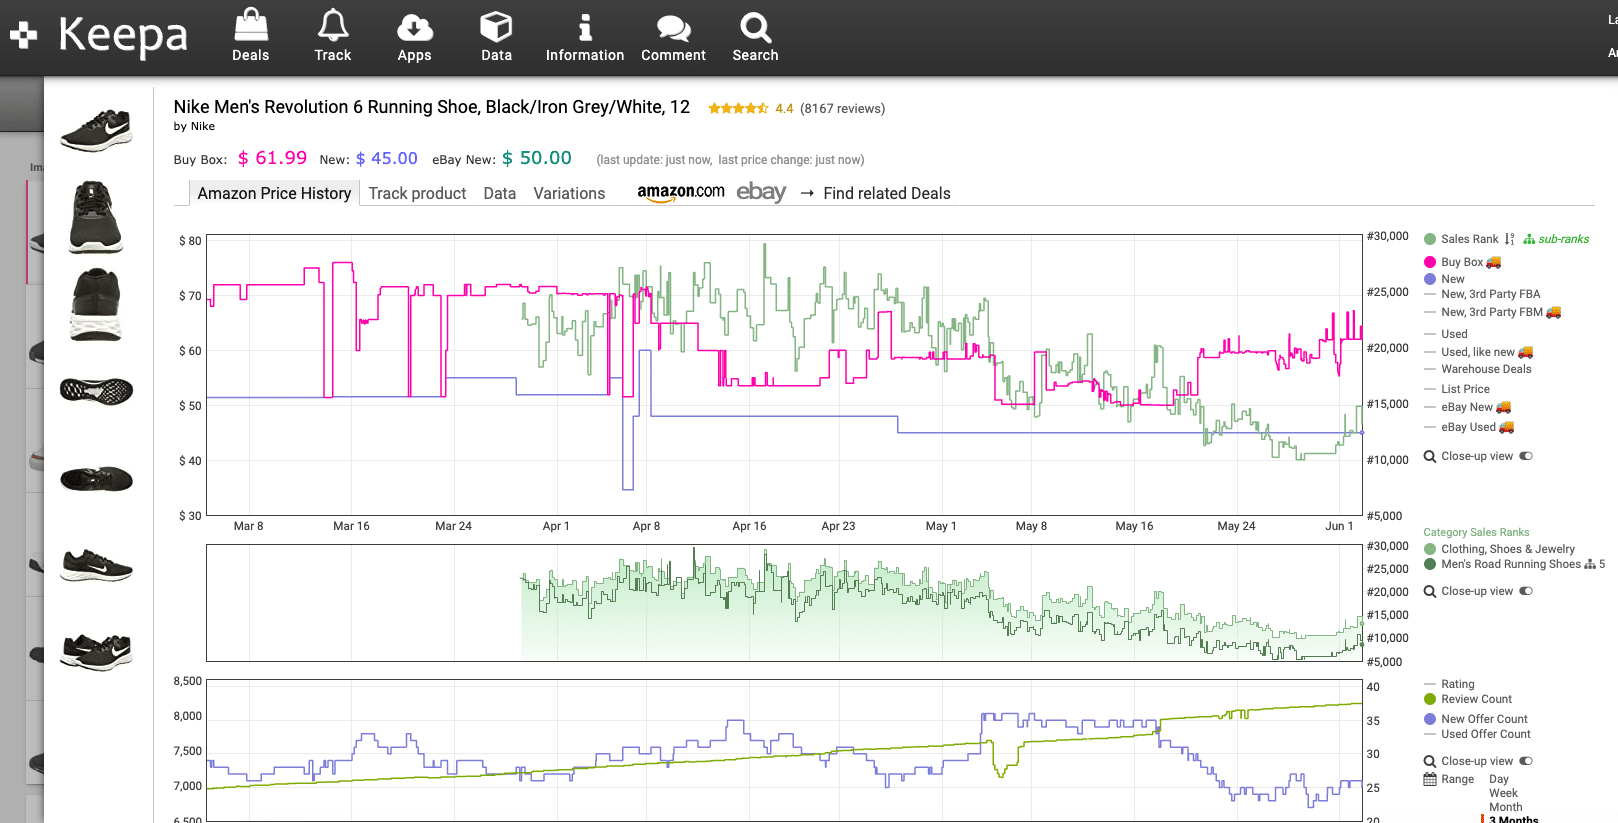Click the New price $ 45.00
This screenshot has height=823, width=1618.
click(x=387, y=158)
